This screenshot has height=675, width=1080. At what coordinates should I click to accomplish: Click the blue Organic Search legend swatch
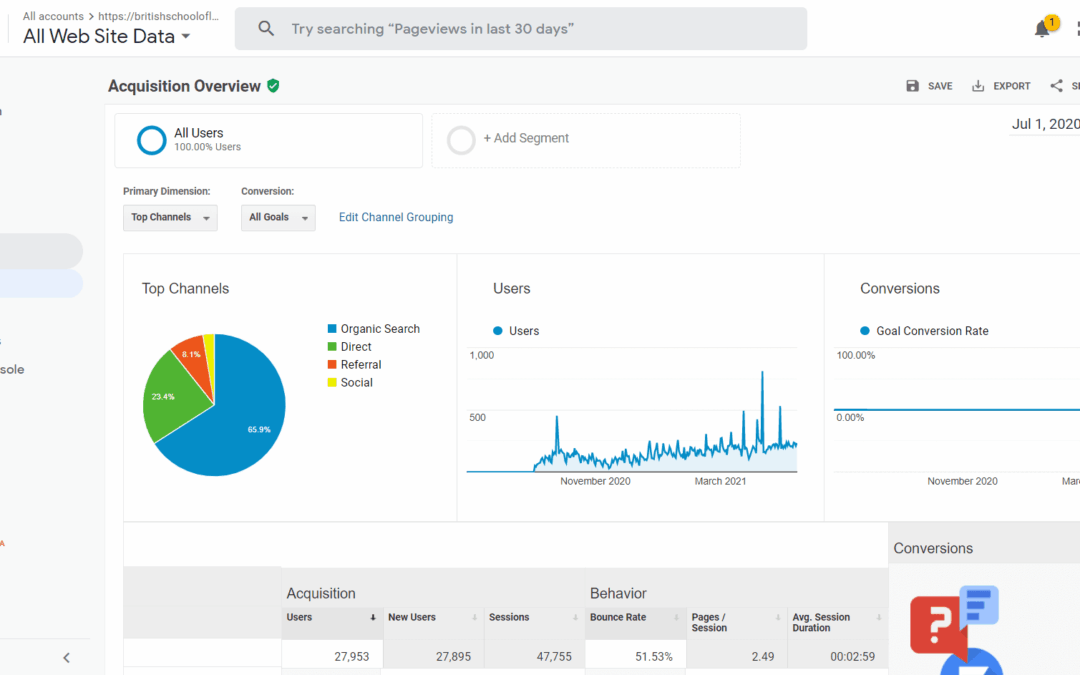pos(332,329)
